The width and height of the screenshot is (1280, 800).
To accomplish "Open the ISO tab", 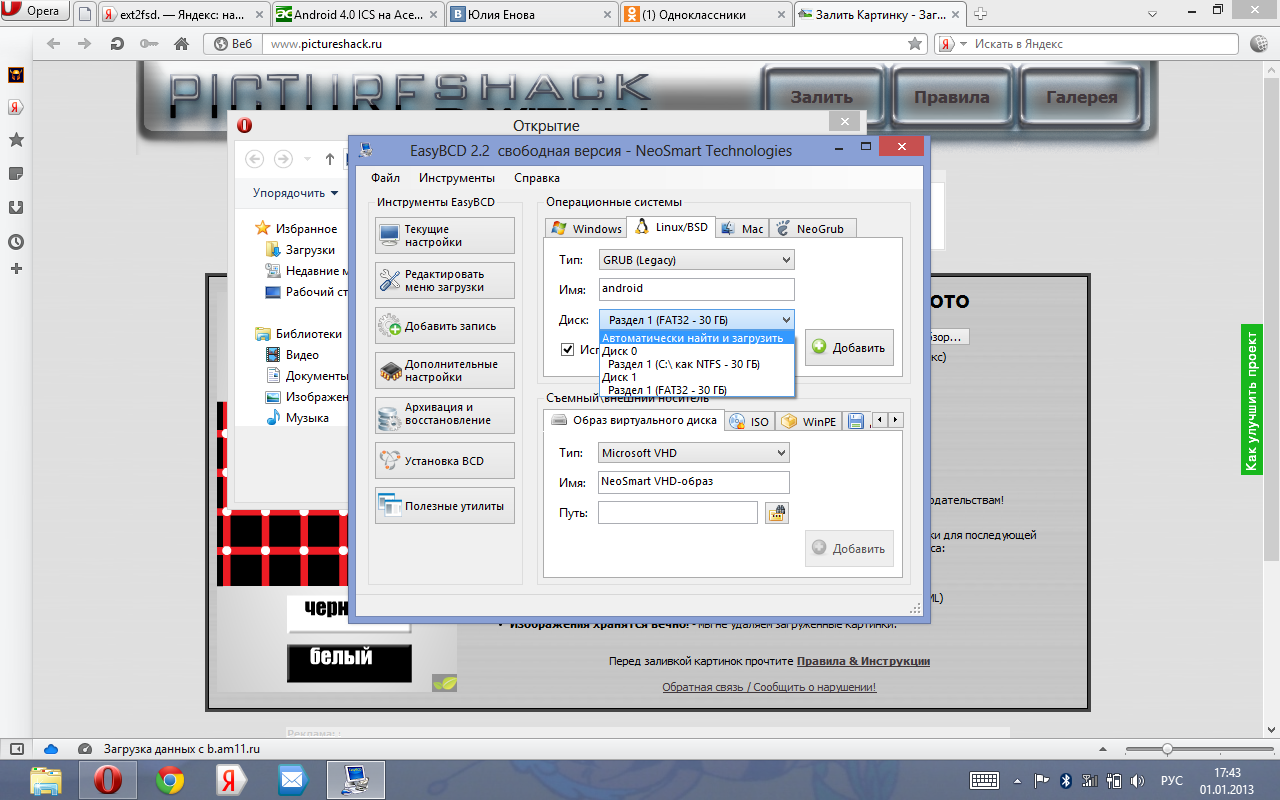I will click(x=750, y=421).
